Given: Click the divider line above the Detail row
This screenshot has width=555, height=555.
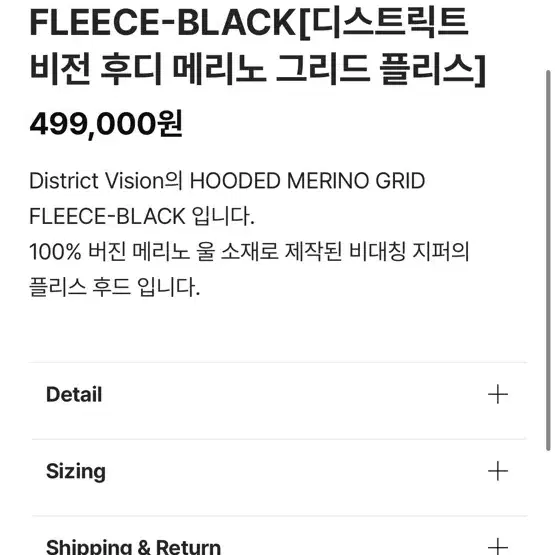Looking at the screenshot, I should point(278,362).
